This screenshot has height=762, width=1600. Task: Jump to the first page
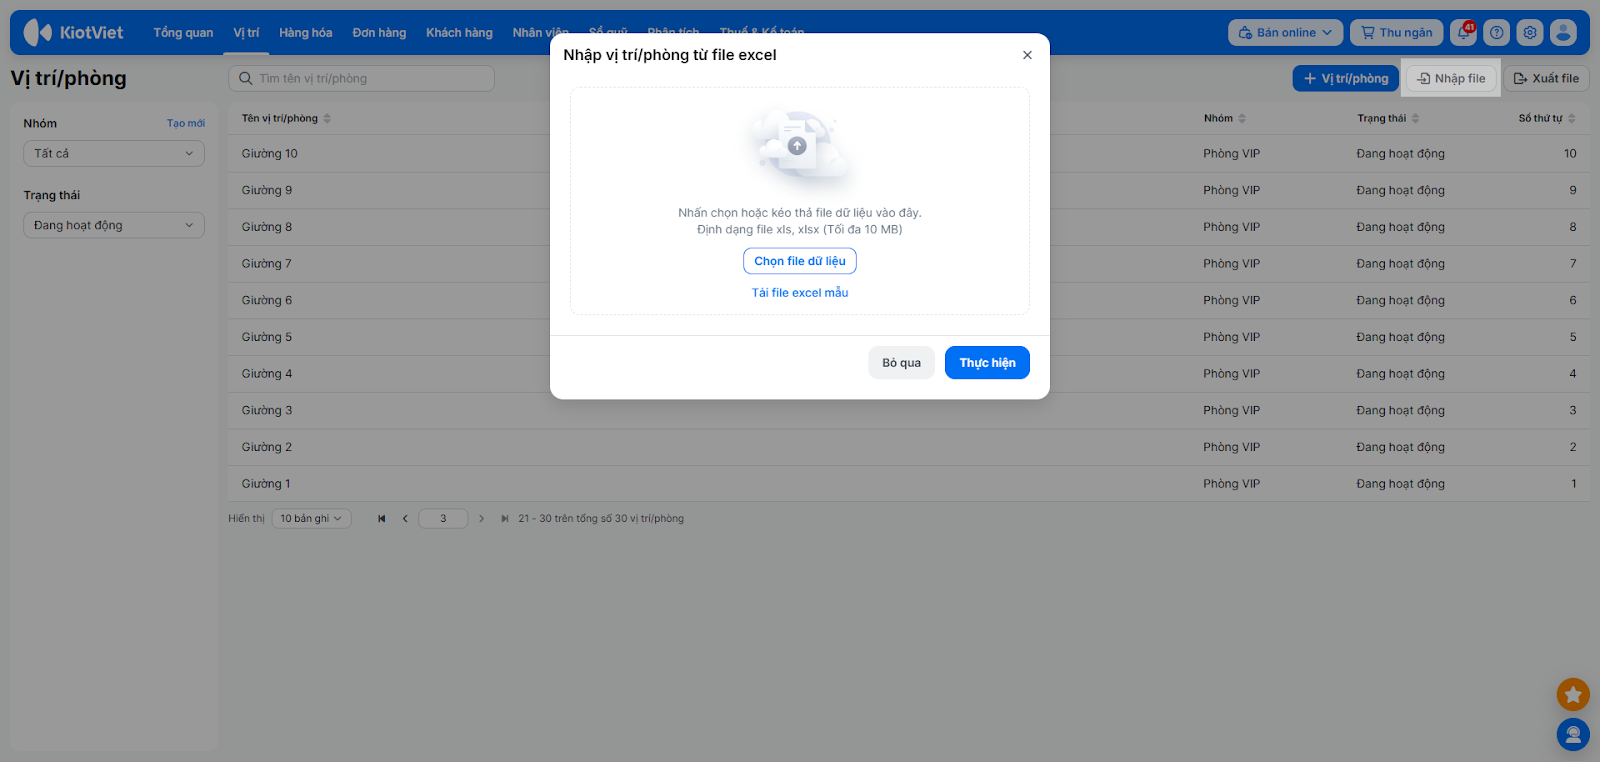(381, 518)
